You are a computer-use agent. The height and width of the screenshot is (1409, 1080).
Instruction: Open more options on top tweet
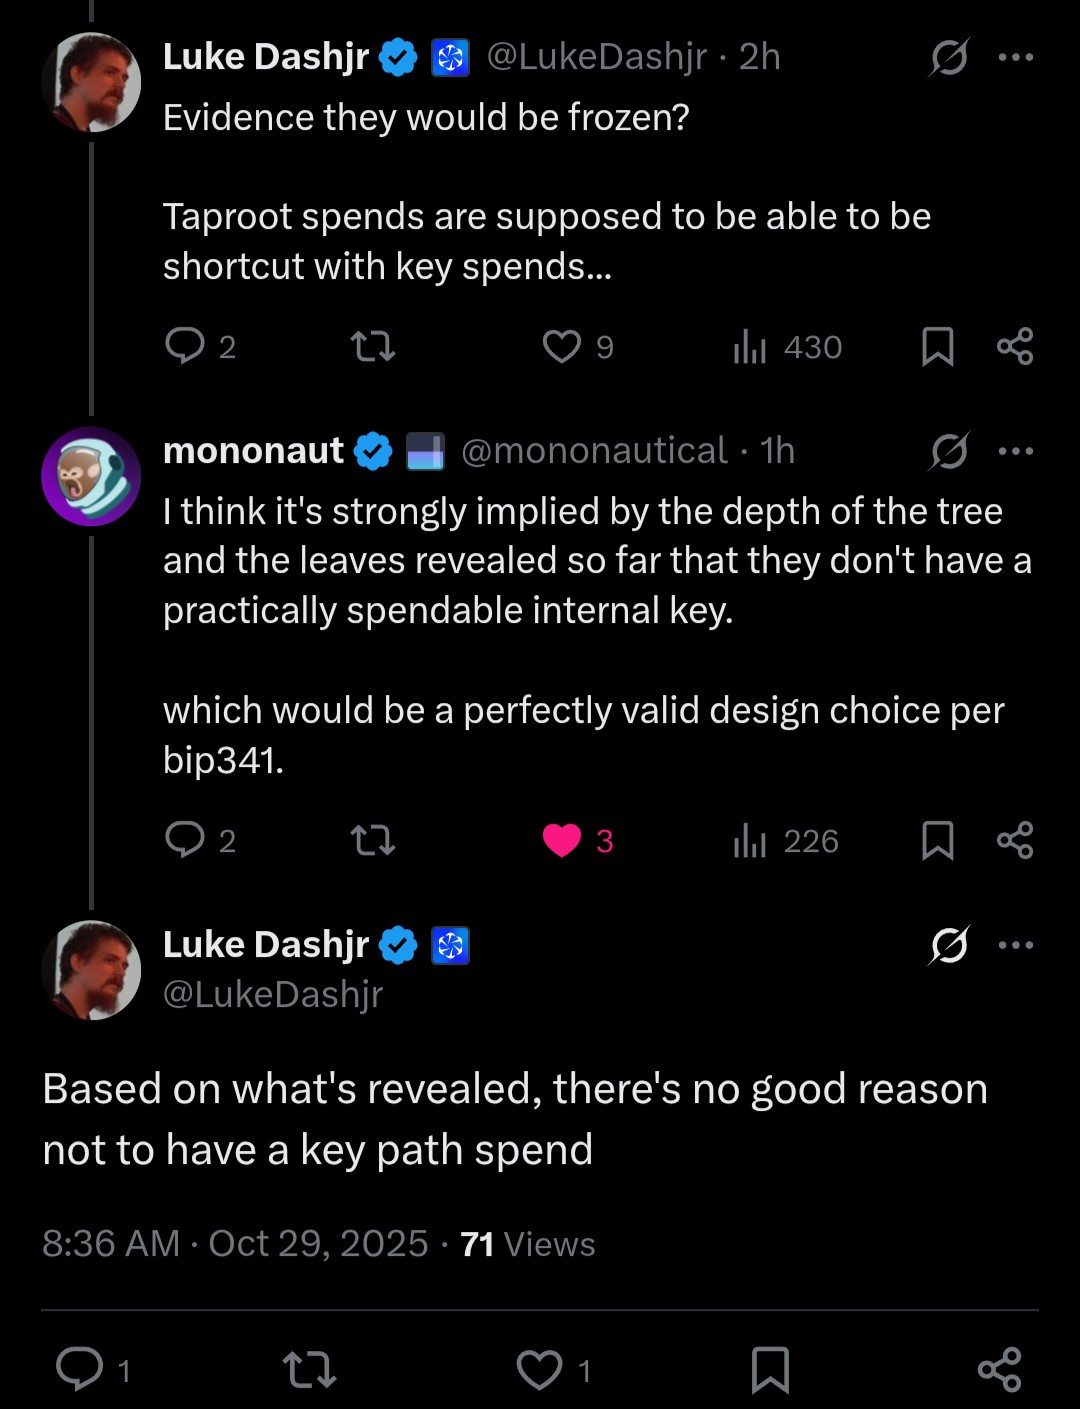[1016, 57]
